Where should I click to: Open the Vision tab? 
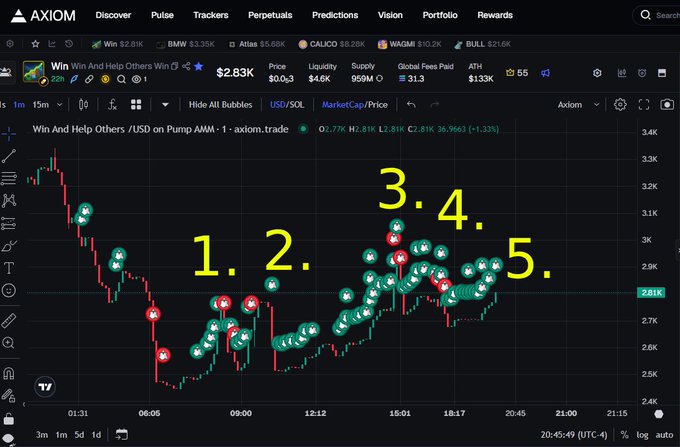pos(390,15)
